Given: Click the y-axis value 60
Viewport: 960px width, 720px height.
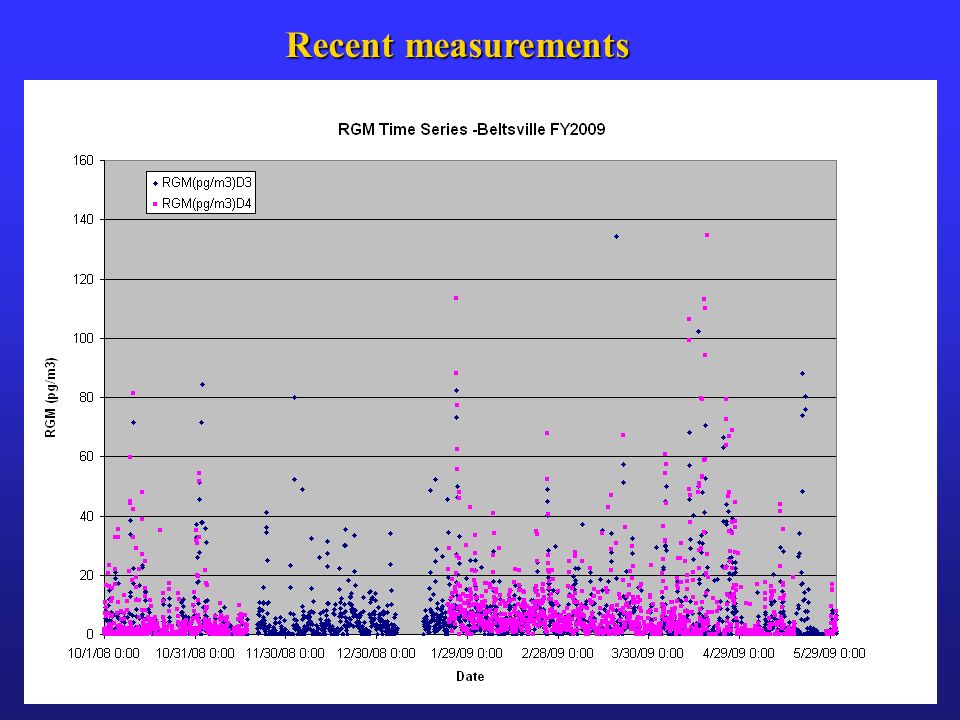Looking at the screenshot, I should 86,457.
